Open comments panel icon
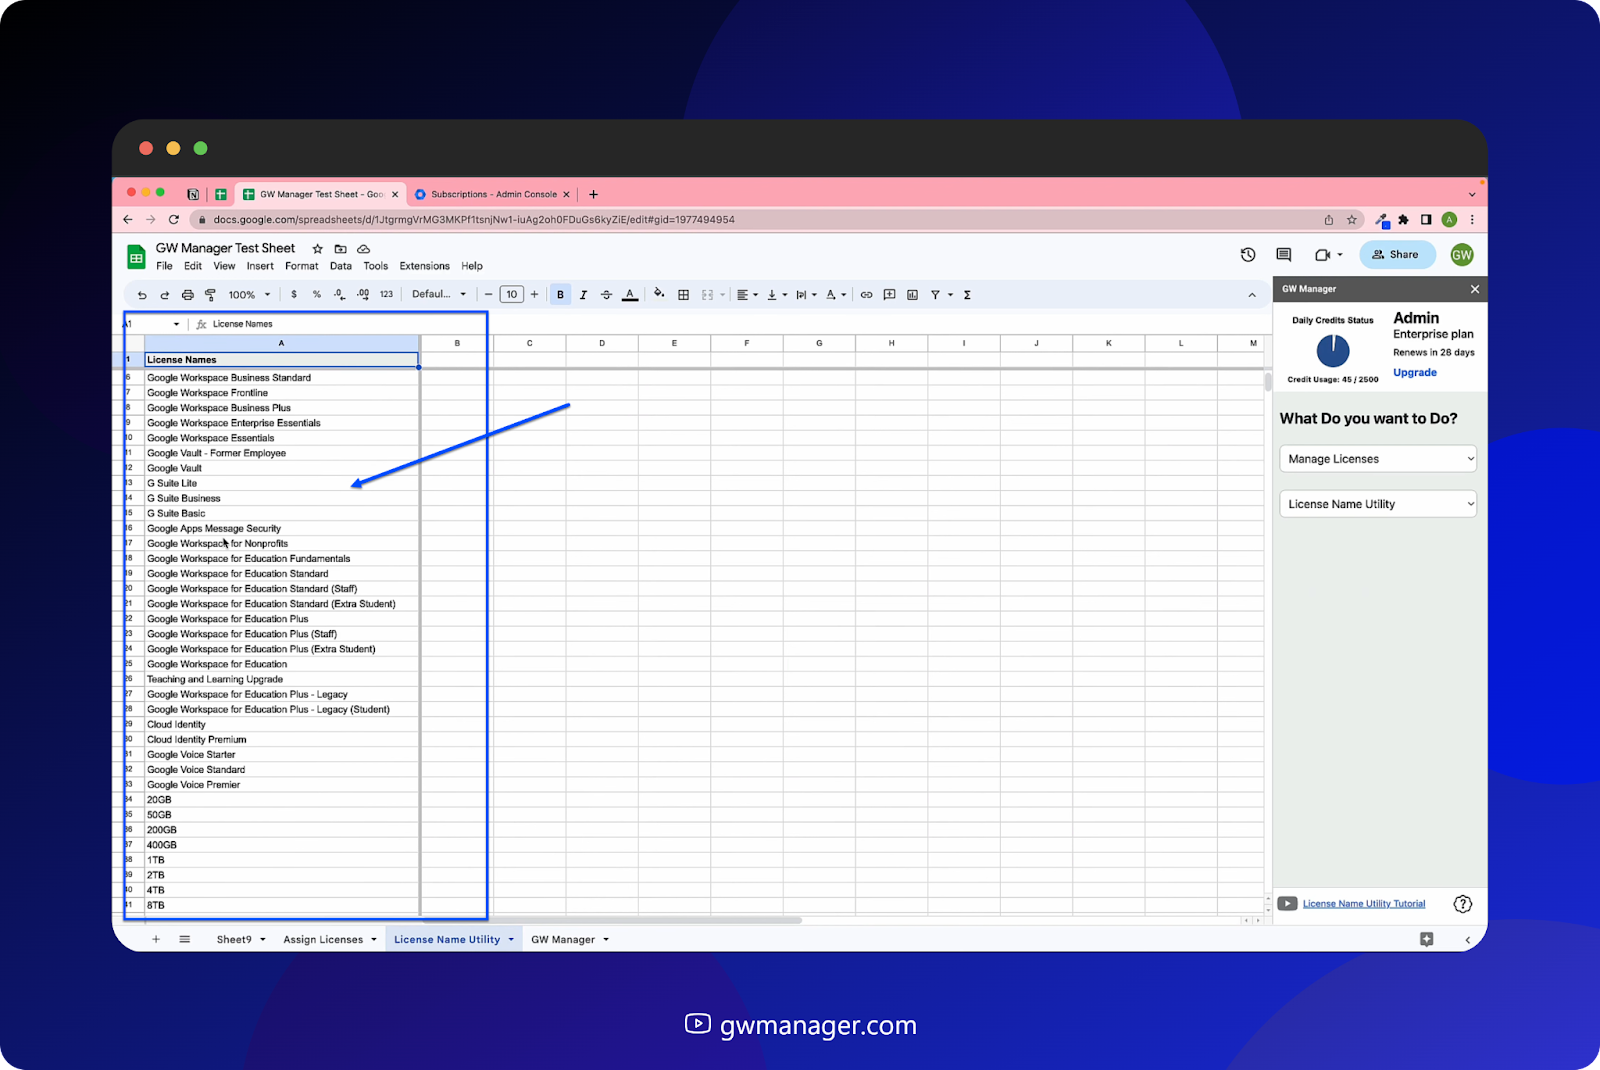1600x1070 pixels. 1284,255
